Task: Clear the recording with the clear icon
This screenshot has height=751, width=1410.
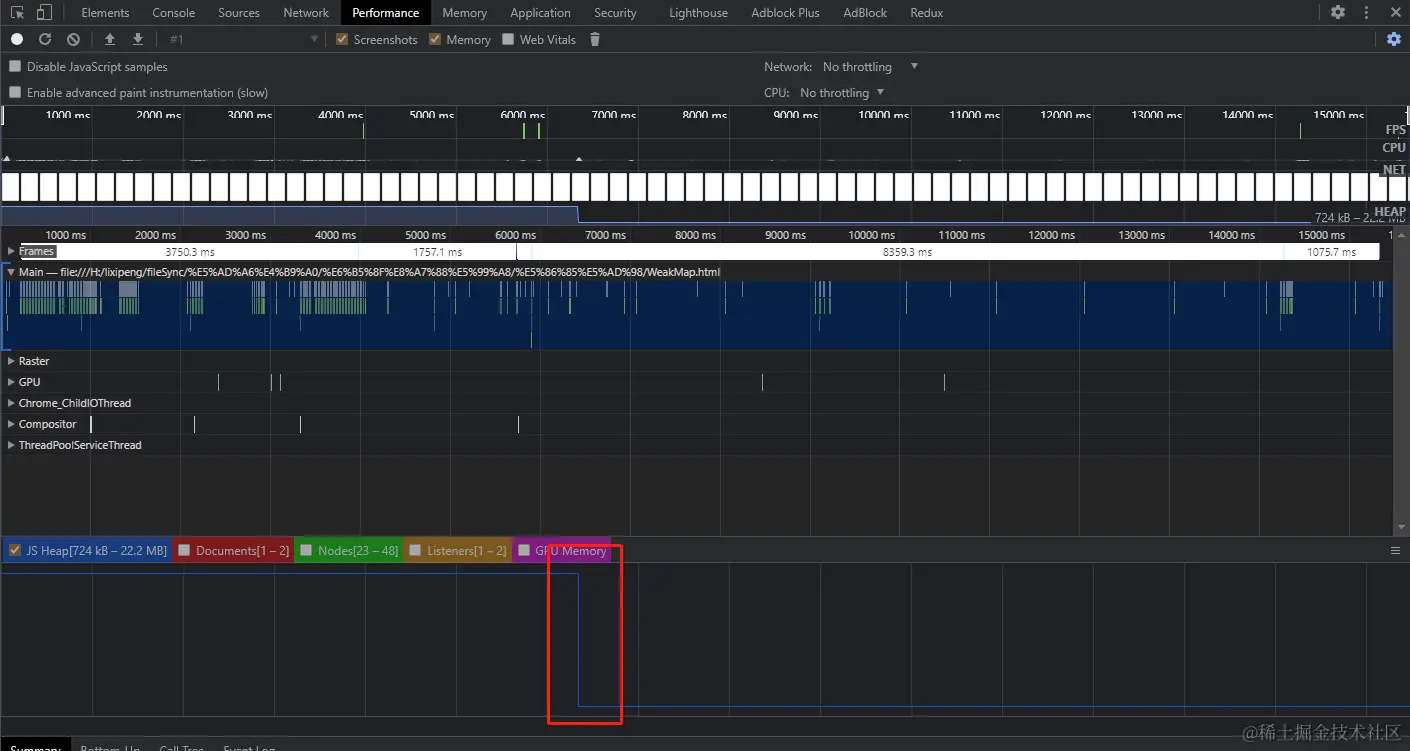Action: click(x=73, y=39)
